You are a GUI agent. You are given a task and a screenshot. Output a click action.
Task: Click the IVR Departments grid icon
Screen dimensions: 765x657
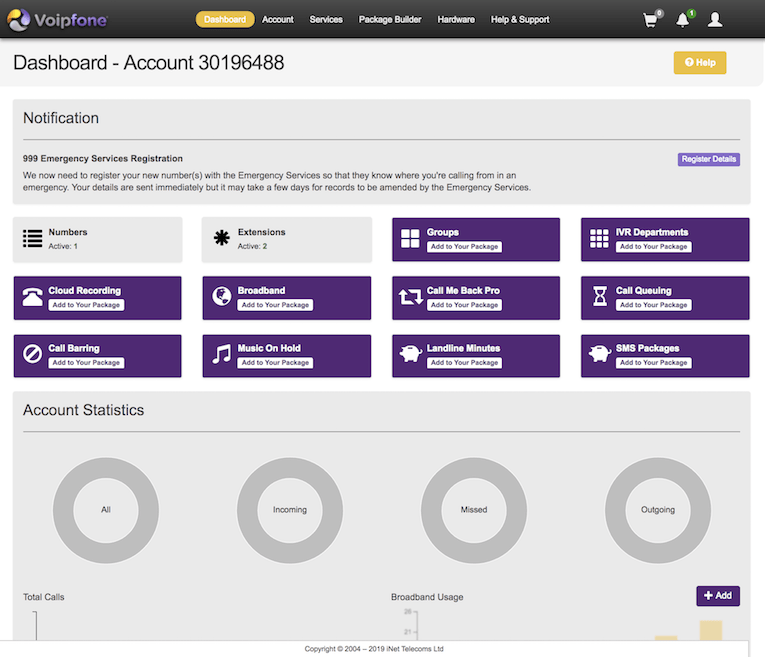[599, 239]
